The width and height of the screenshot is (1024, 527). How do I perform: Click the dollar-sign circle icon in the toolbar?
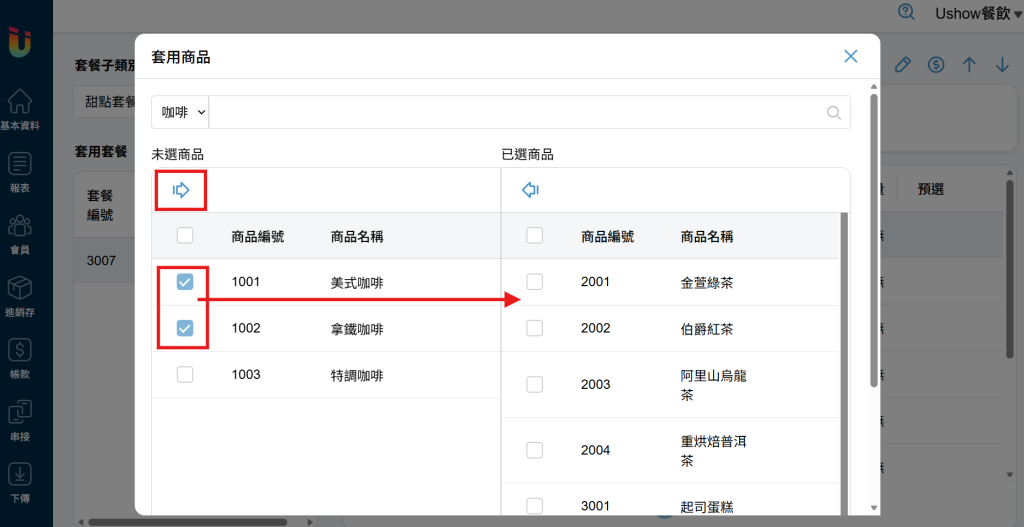point(936,64)
